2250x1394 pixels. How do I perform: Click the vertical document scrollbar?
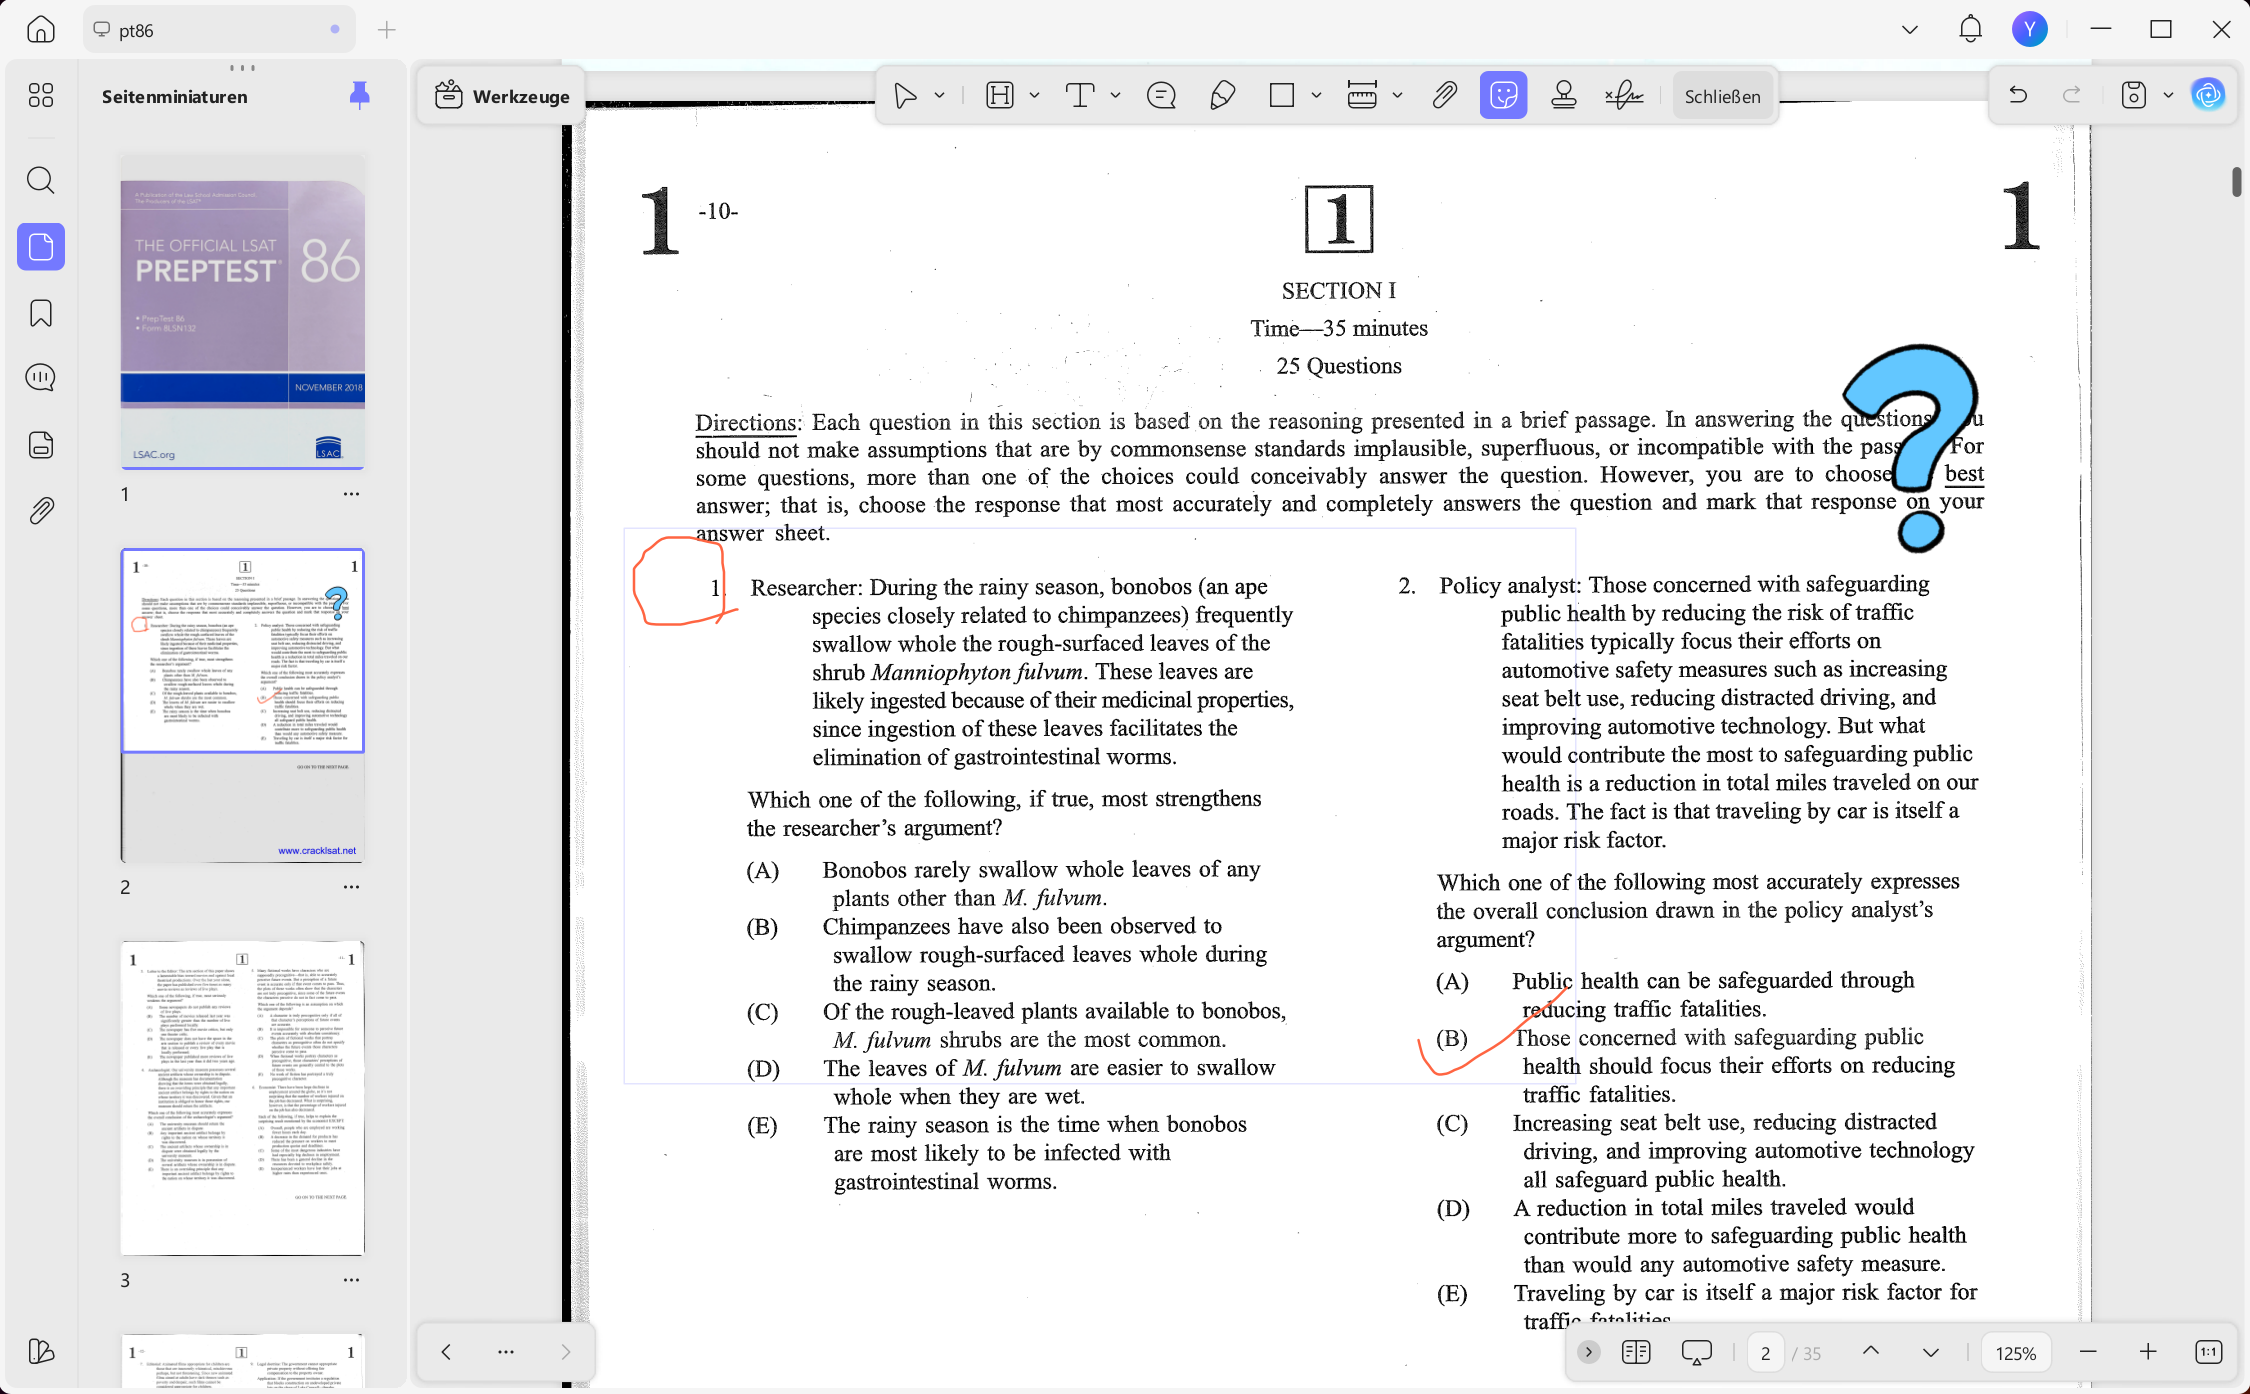[2236, 182]
